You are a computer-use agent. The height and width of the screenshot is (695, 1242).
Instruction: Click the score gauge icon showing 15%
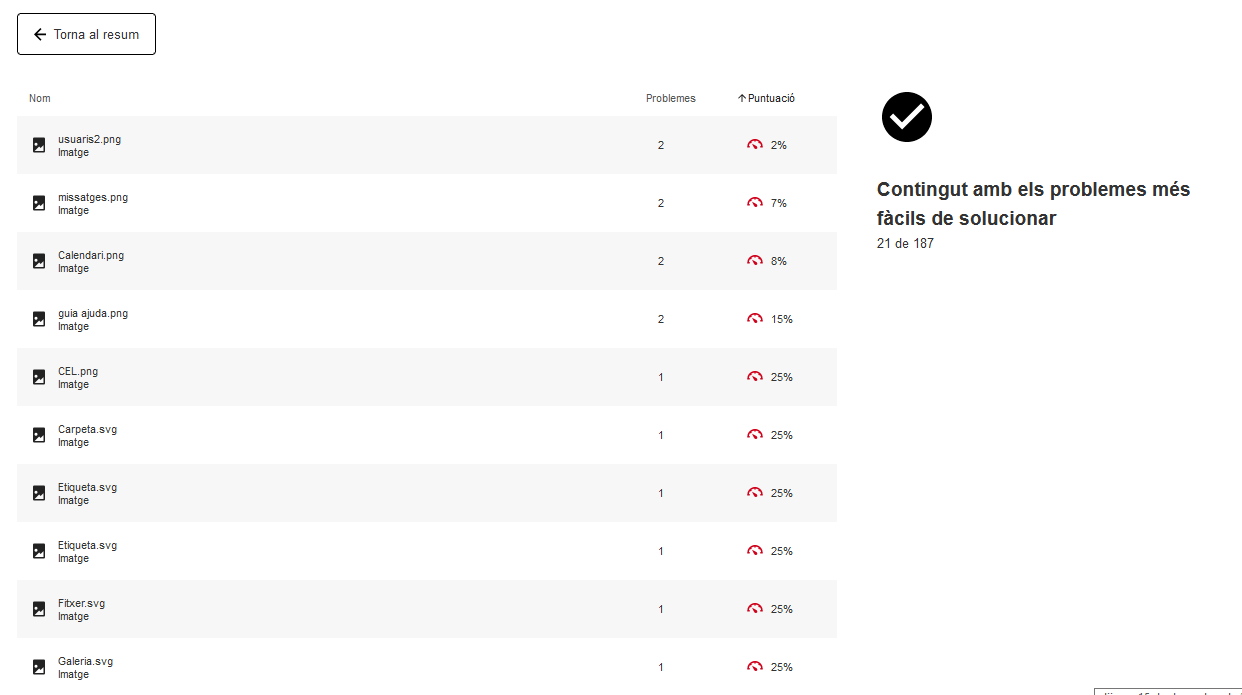click(x=755, y=319)
